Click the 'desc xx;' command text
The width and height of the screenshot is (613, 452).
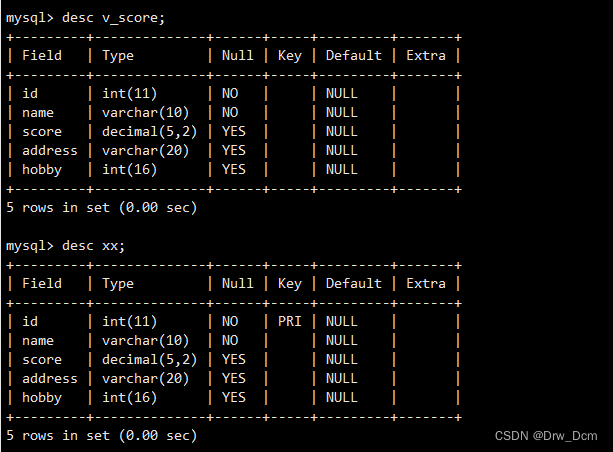93,246
